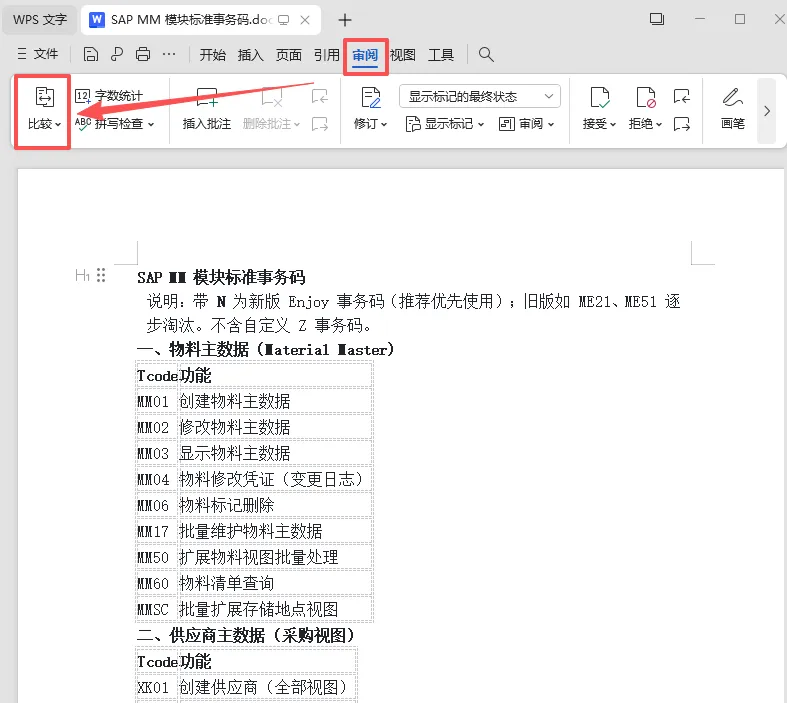Close the SAP MM document tab

(305, 20)
